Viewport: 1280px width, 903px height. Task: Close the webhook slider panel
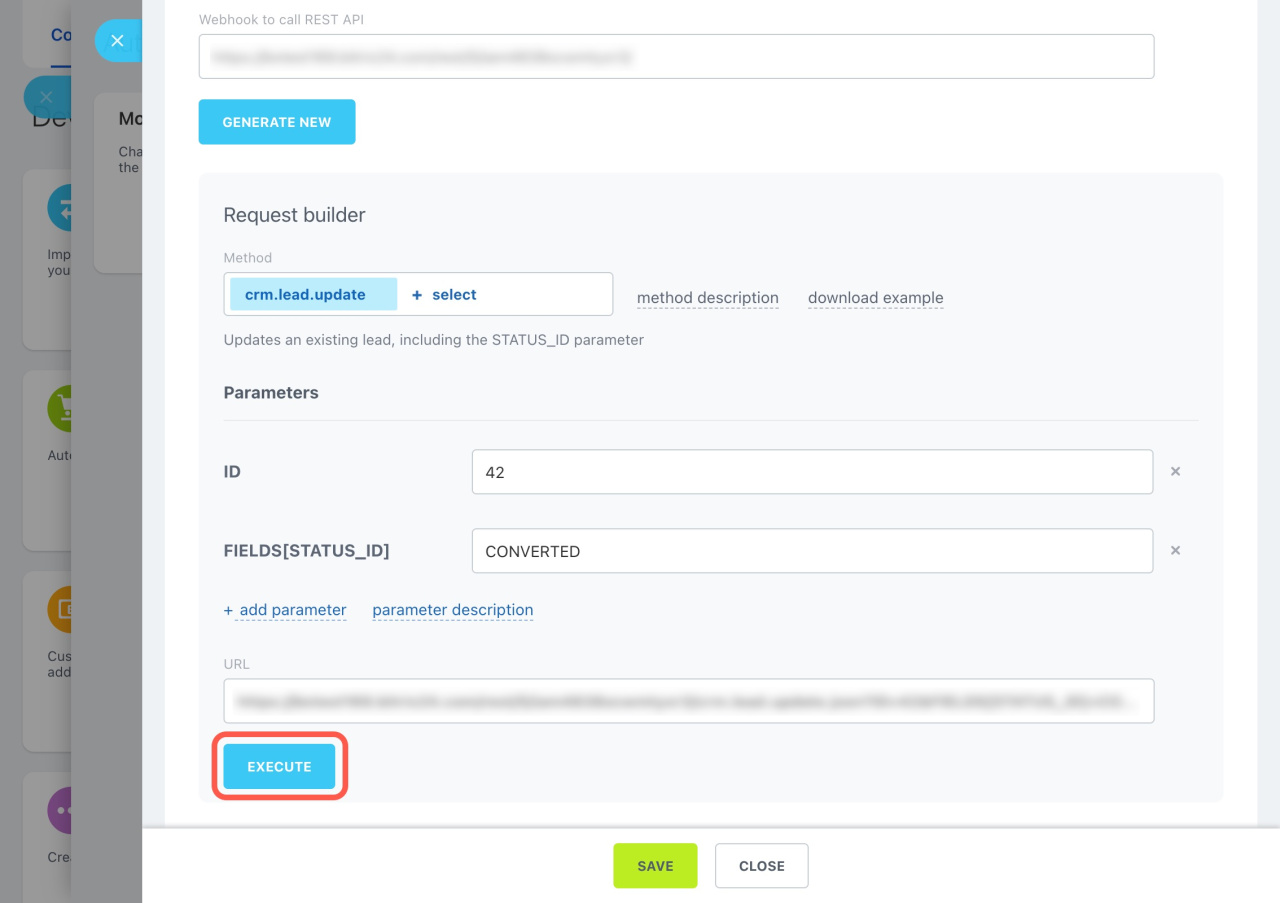pos(117,41)
